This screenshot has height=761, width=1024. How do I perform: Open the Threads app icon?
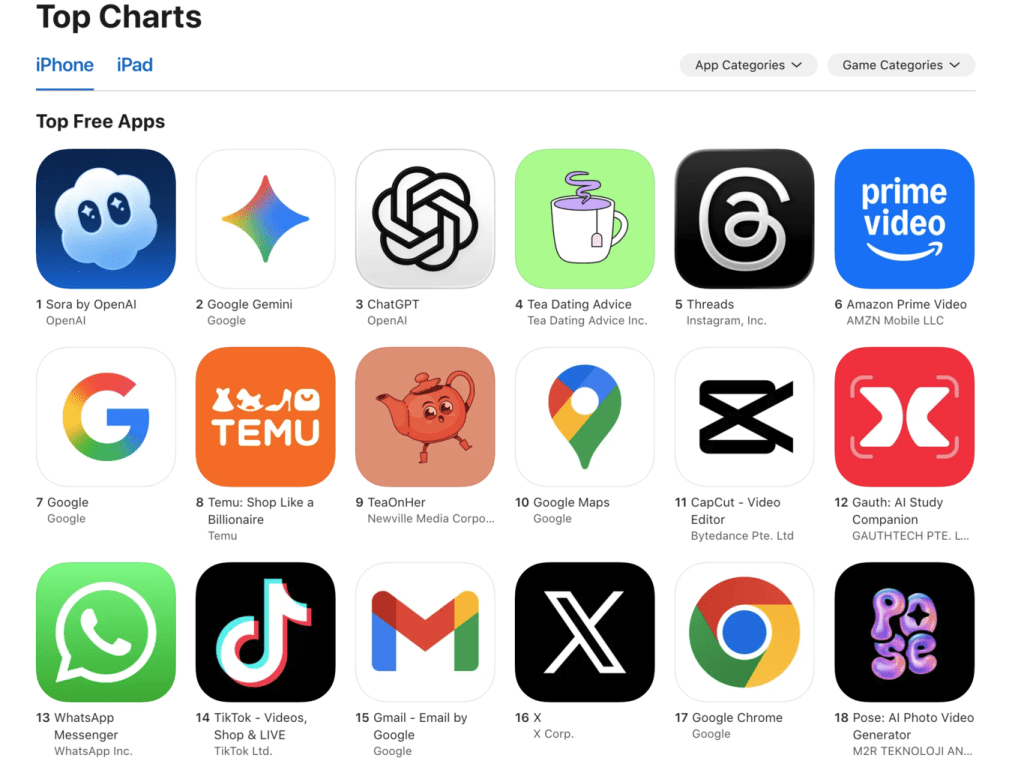coord(744,219)
